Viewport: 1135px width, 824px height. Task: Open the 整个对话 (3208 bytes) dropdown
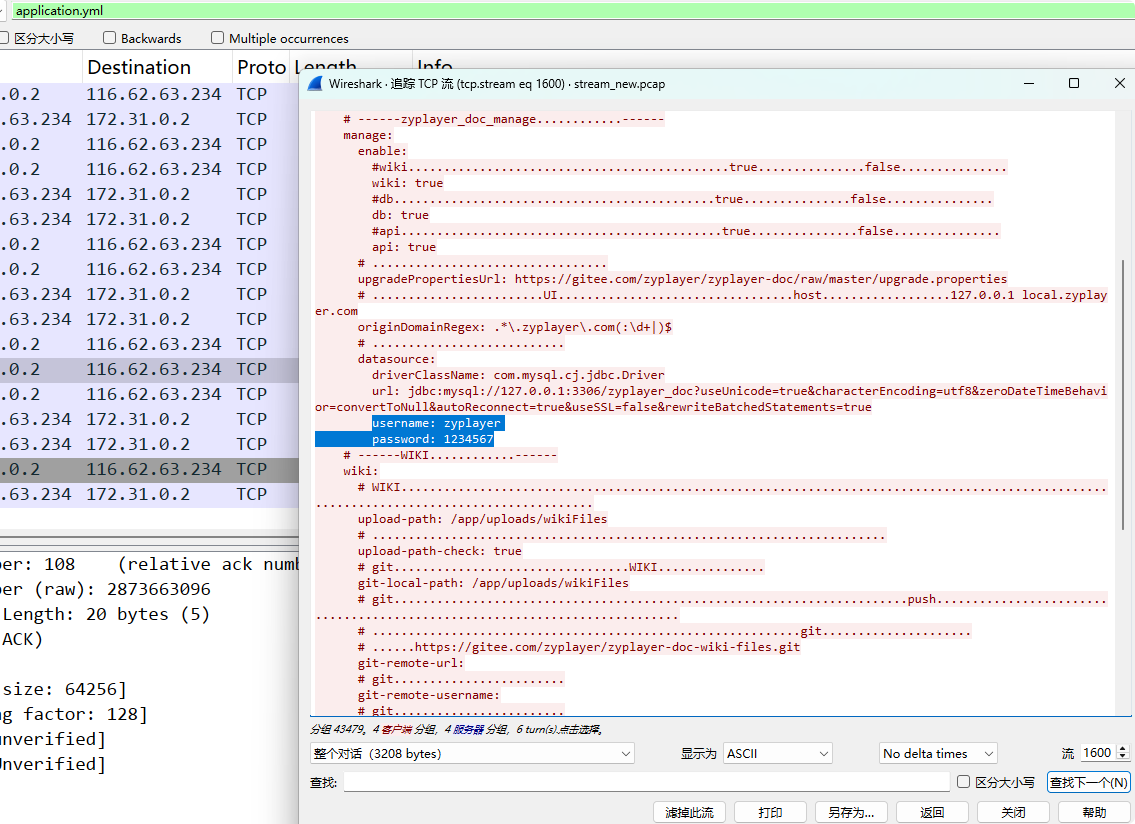[x=472, y=753]
